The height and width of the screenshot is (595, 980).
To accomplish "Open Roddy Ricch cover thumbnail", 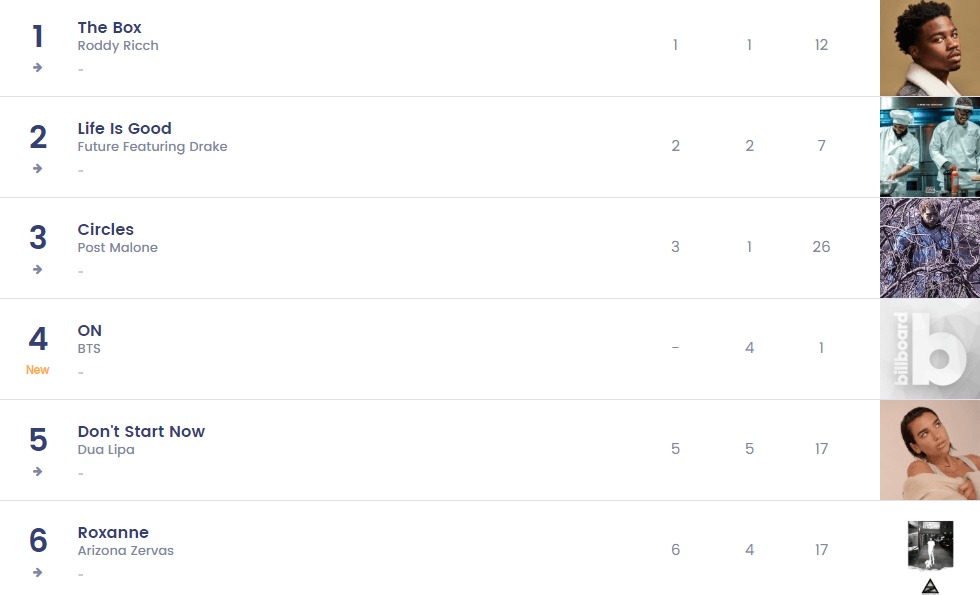I will tap(930, 48).
